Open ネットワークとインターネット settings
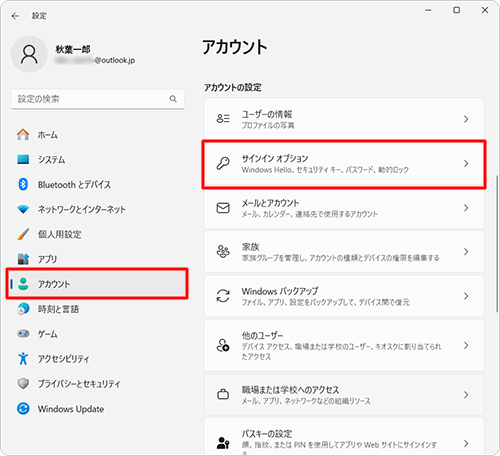 point(97,209)
